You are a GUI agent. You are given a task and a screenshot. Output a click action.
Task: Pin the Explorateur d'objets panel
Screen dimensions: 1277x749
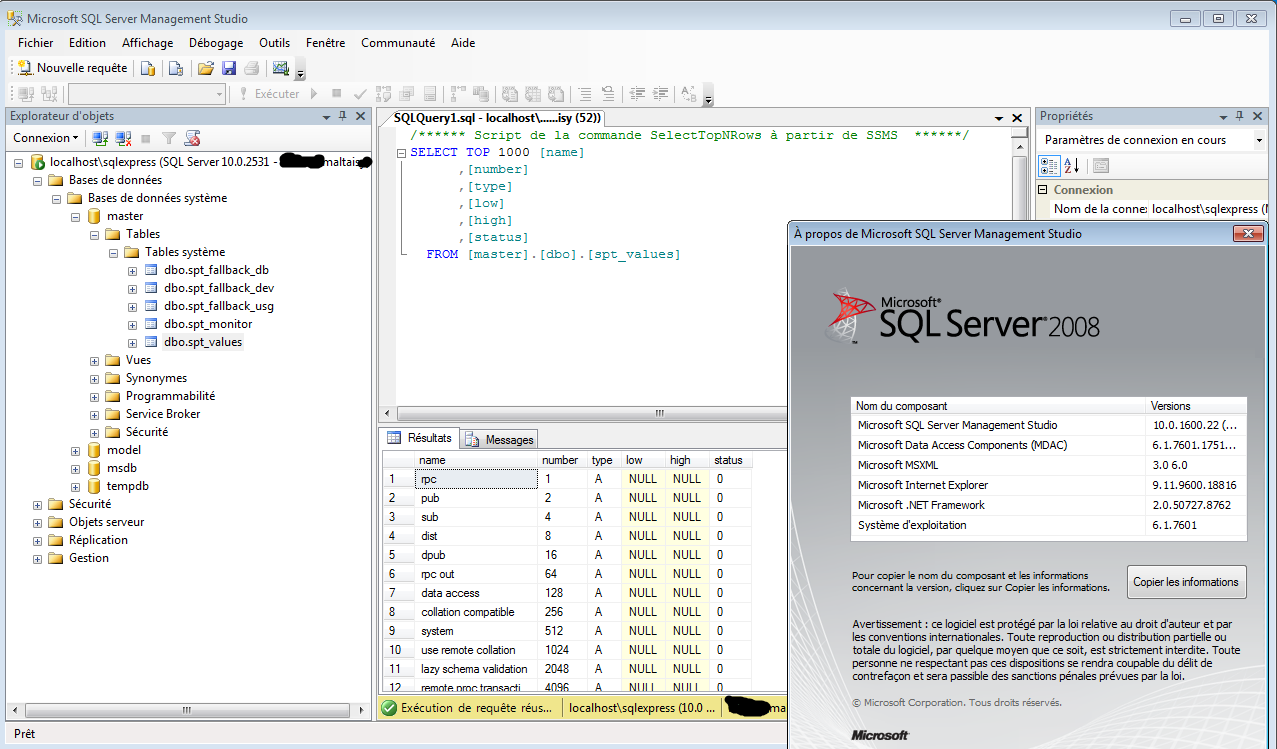click(342, 116)
